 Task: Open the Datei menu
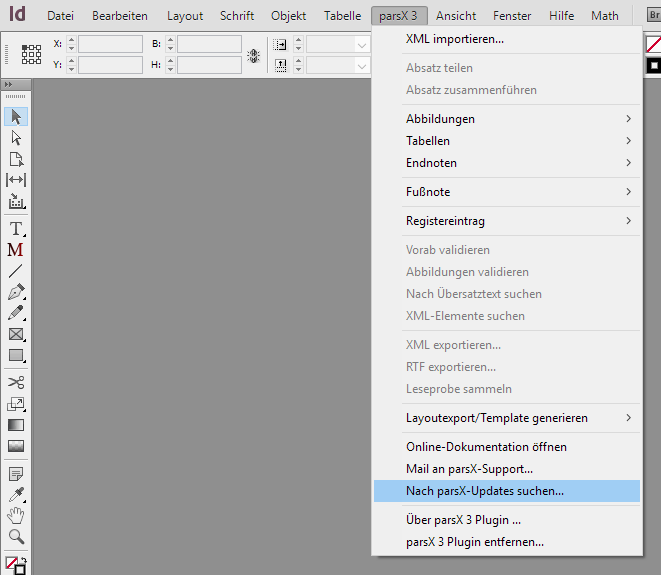click(60, 16)
